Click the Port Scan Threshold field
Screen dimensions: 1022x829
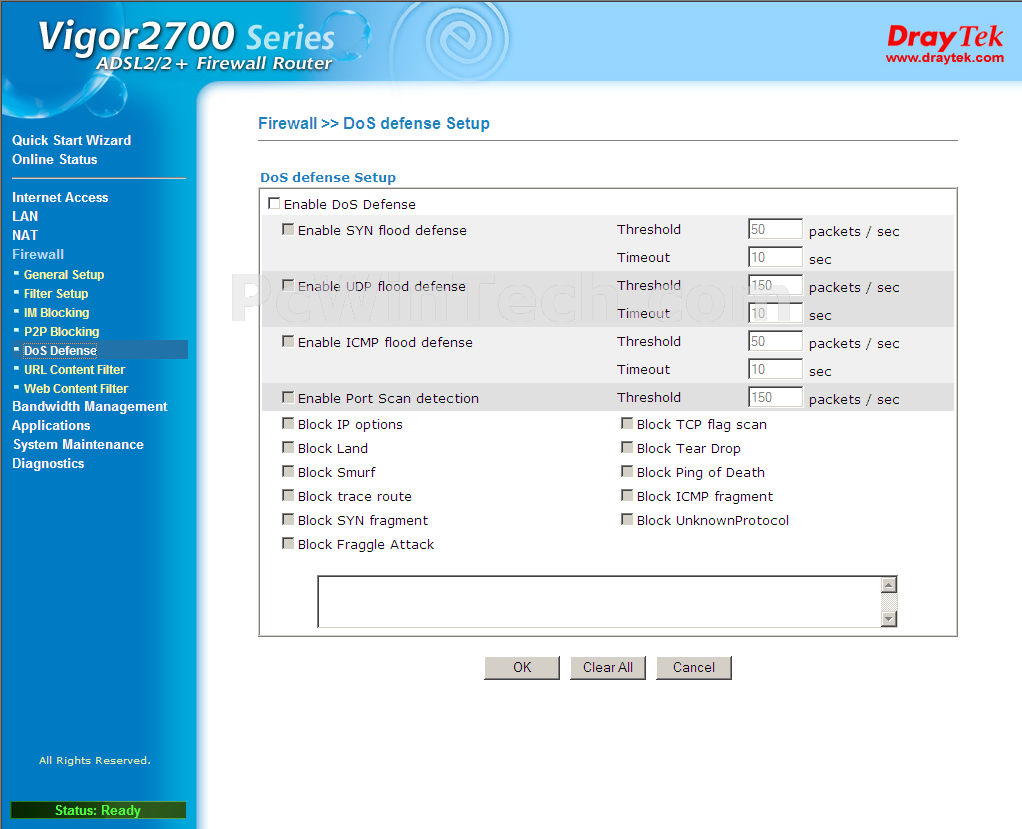775,398
